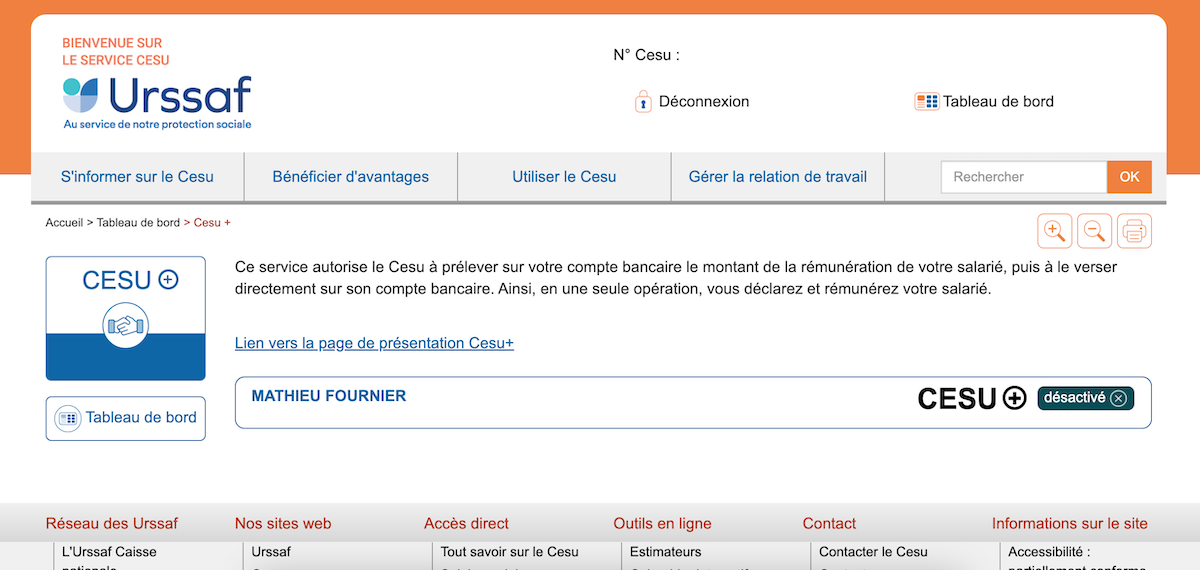
Task: Select Tableau de bord in the breadcrumb
Action: point(138,222)
